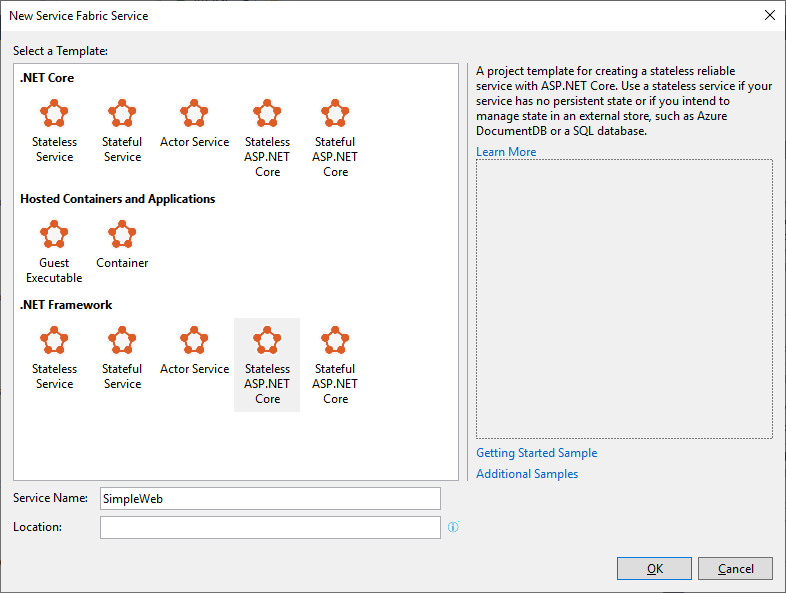Choose .NET Framework Stateful Service template
The height and width of the screenshot is (593, 786).
[x=122, y=357]
